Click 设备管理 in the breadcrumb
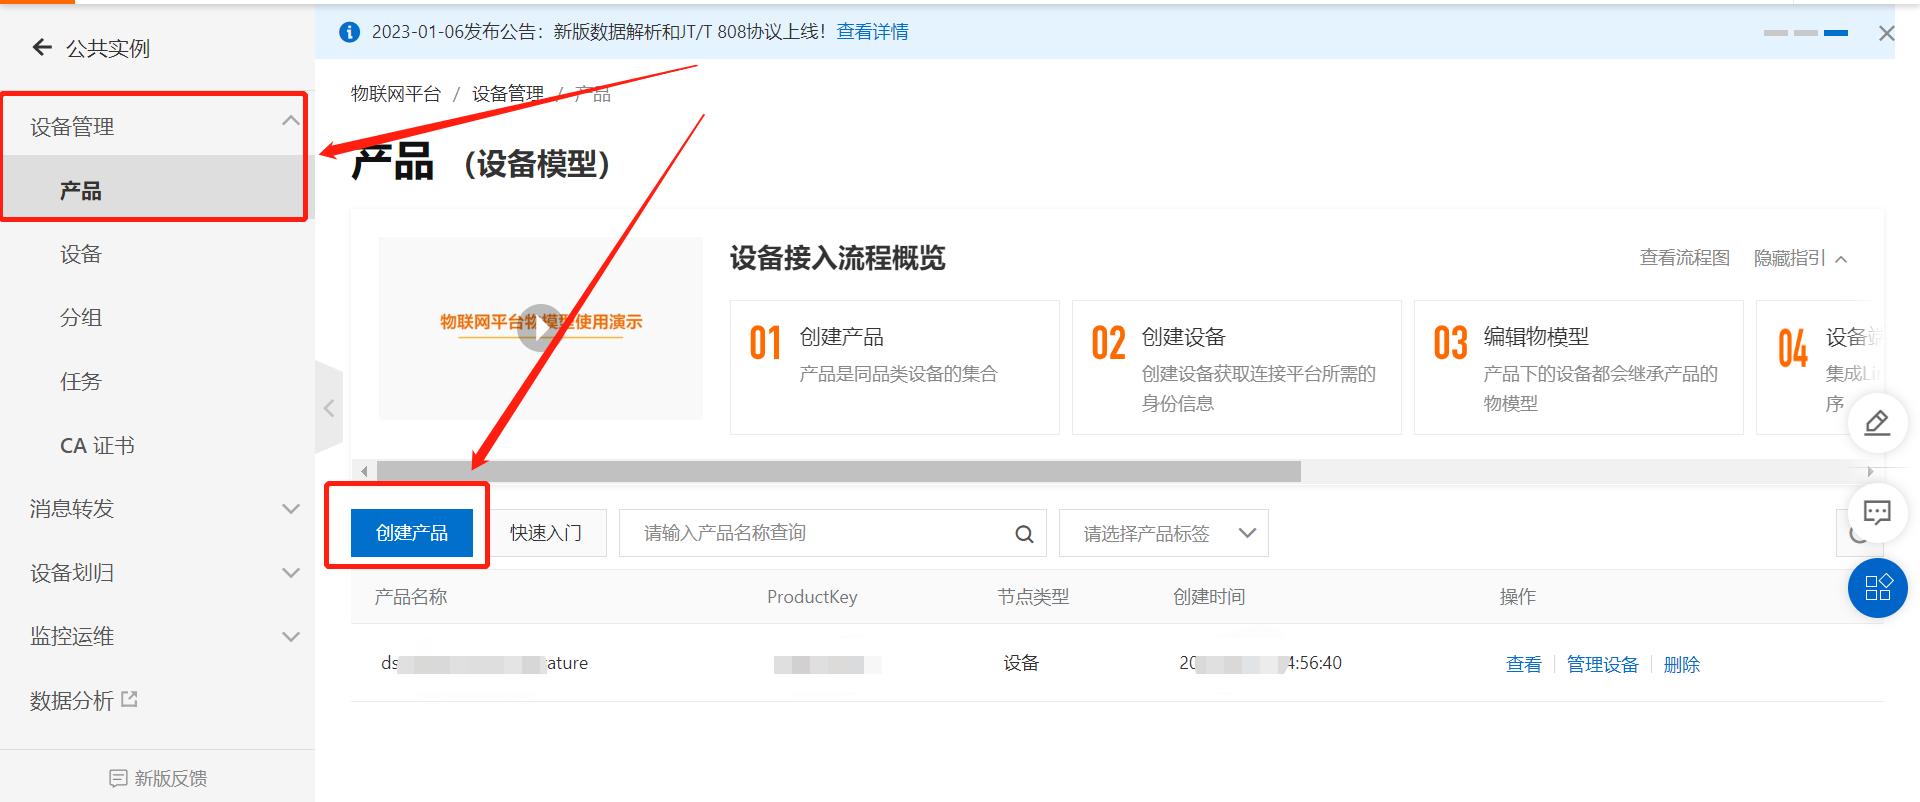 click(x=508, y=94)
